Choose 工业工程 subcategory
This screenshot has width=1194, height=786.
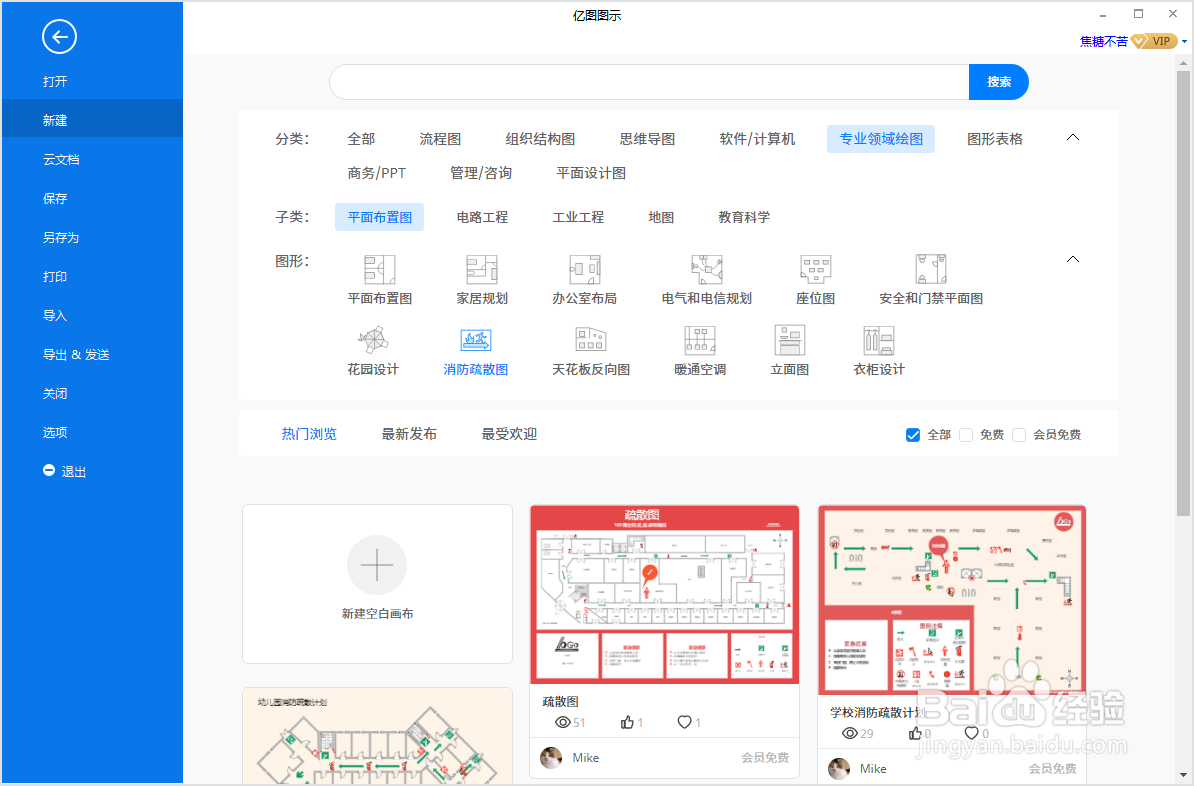pyautogui.click(x=578, y=217)
